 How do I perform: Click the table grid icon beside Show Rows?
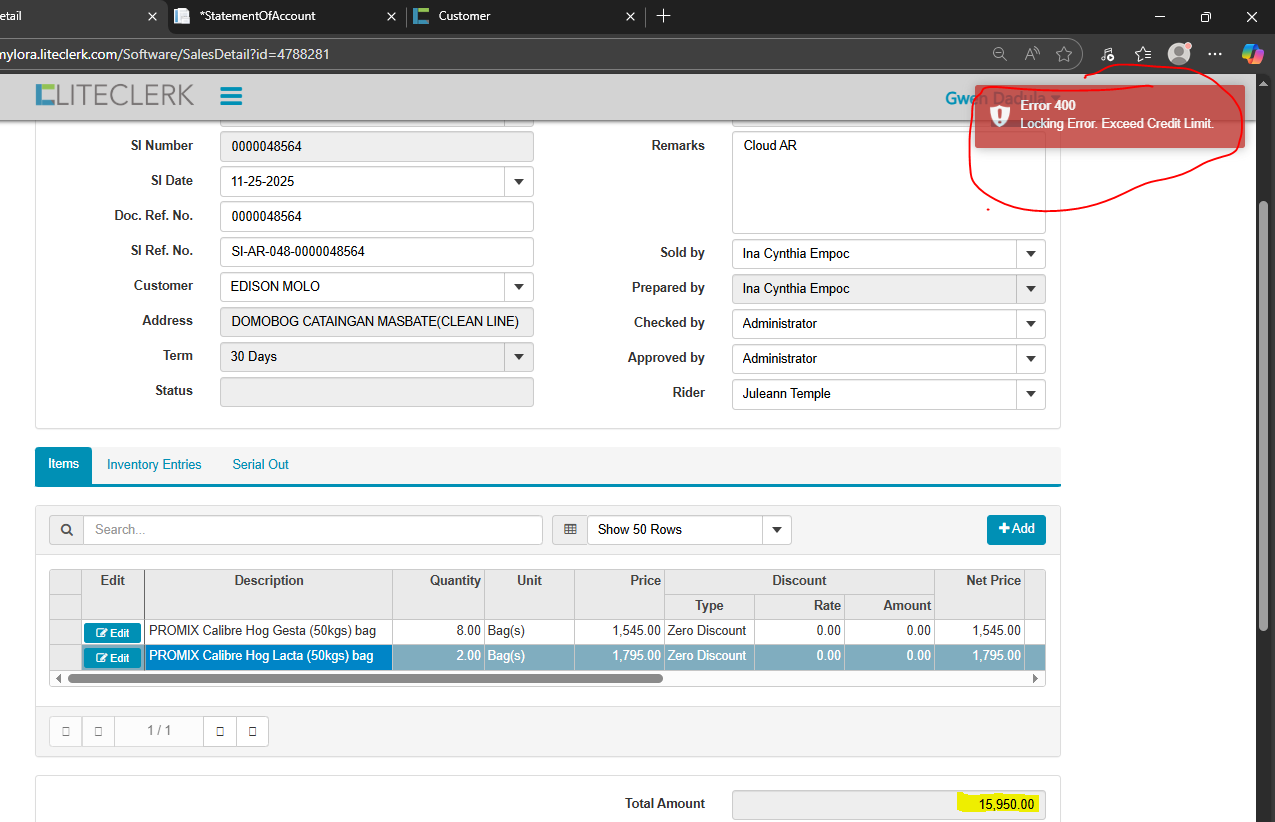click(570, 530)
